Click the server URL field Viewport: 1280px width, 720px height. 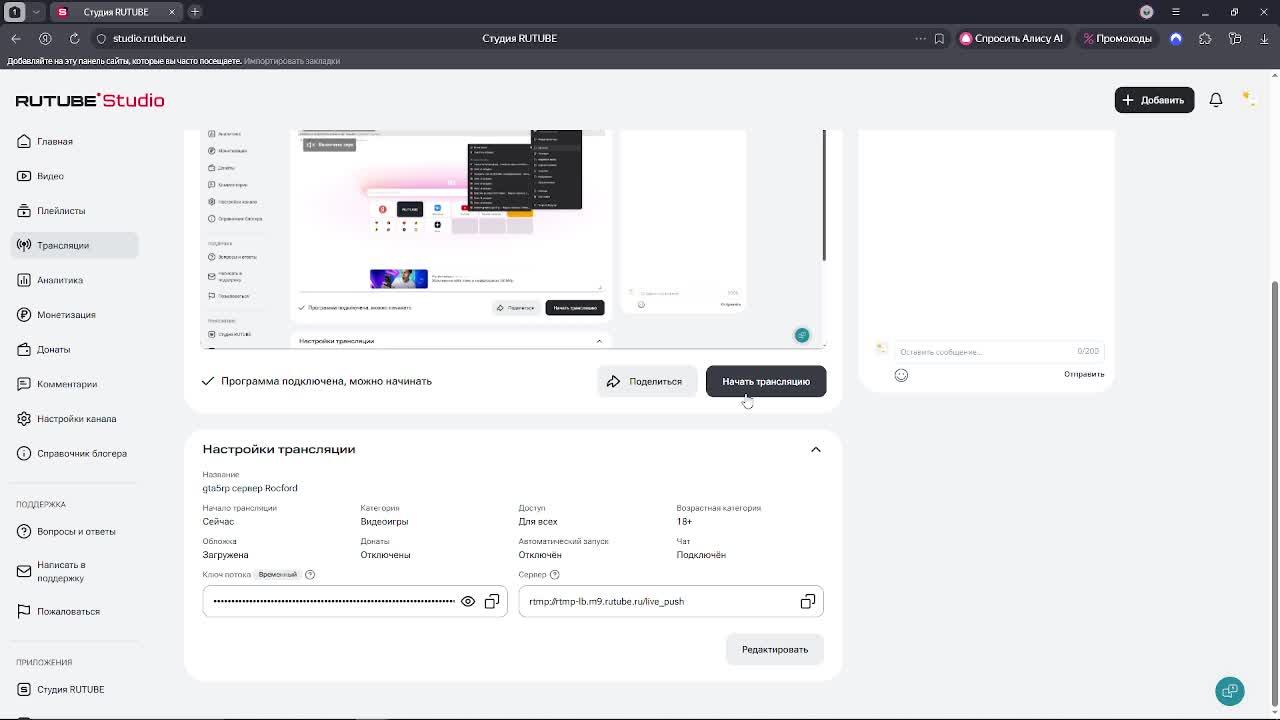(671, 601)
